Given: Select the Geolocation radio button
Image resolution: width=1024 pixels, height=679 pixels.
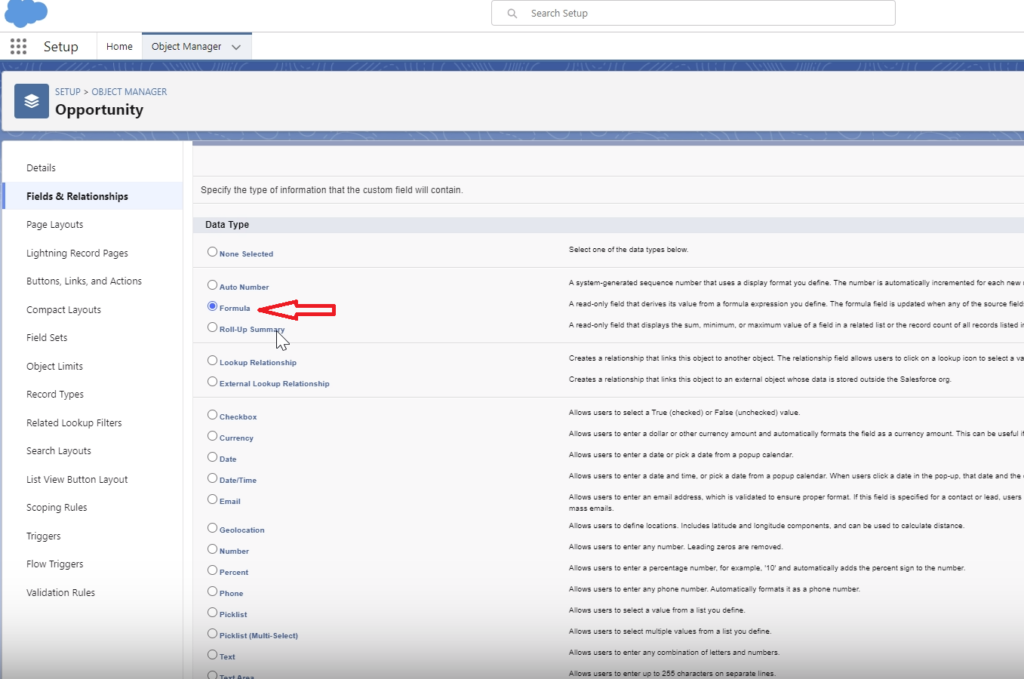Looking at the screenshot, I should pyautogui.click(x=212, y=528).
